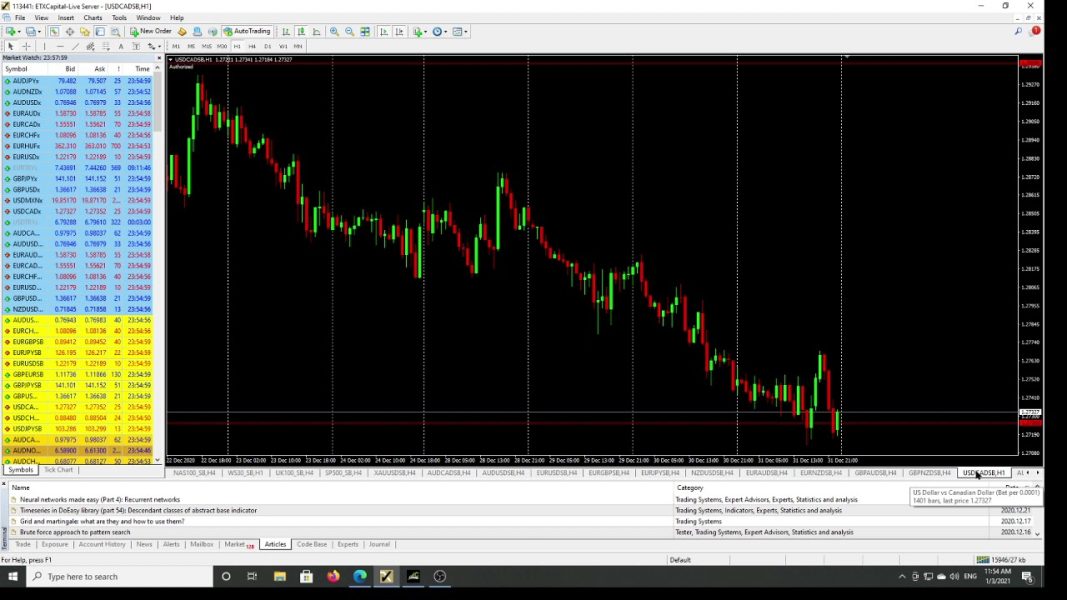Screen dimensions: 1067x600
Task: Open the Charts menu
Action: [92, 18]
